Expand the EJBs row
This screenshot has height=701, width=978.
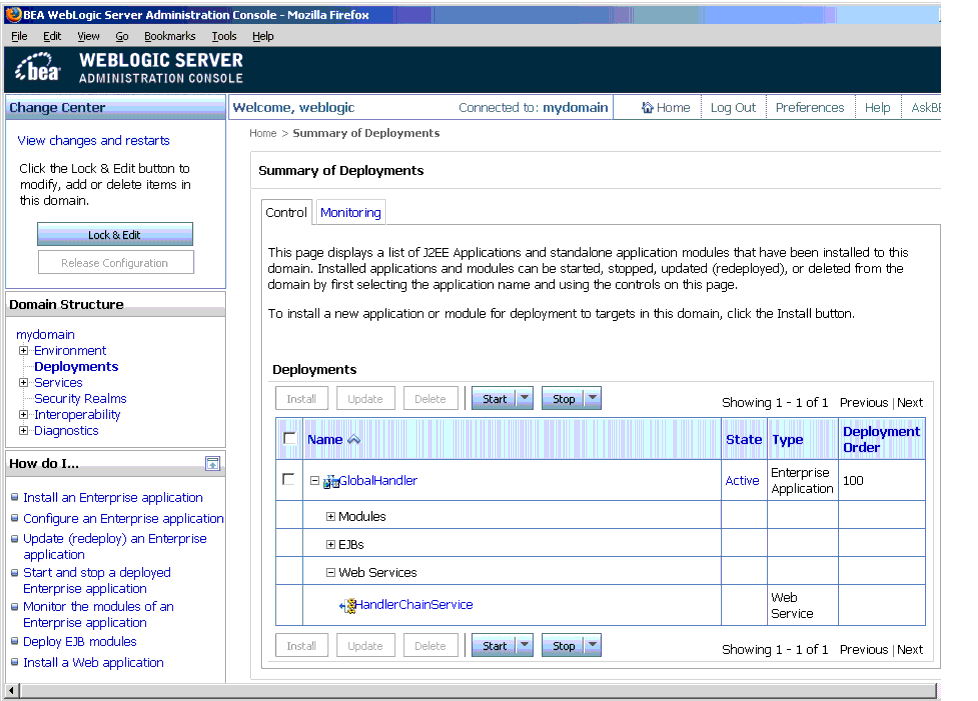pos(331,544)
